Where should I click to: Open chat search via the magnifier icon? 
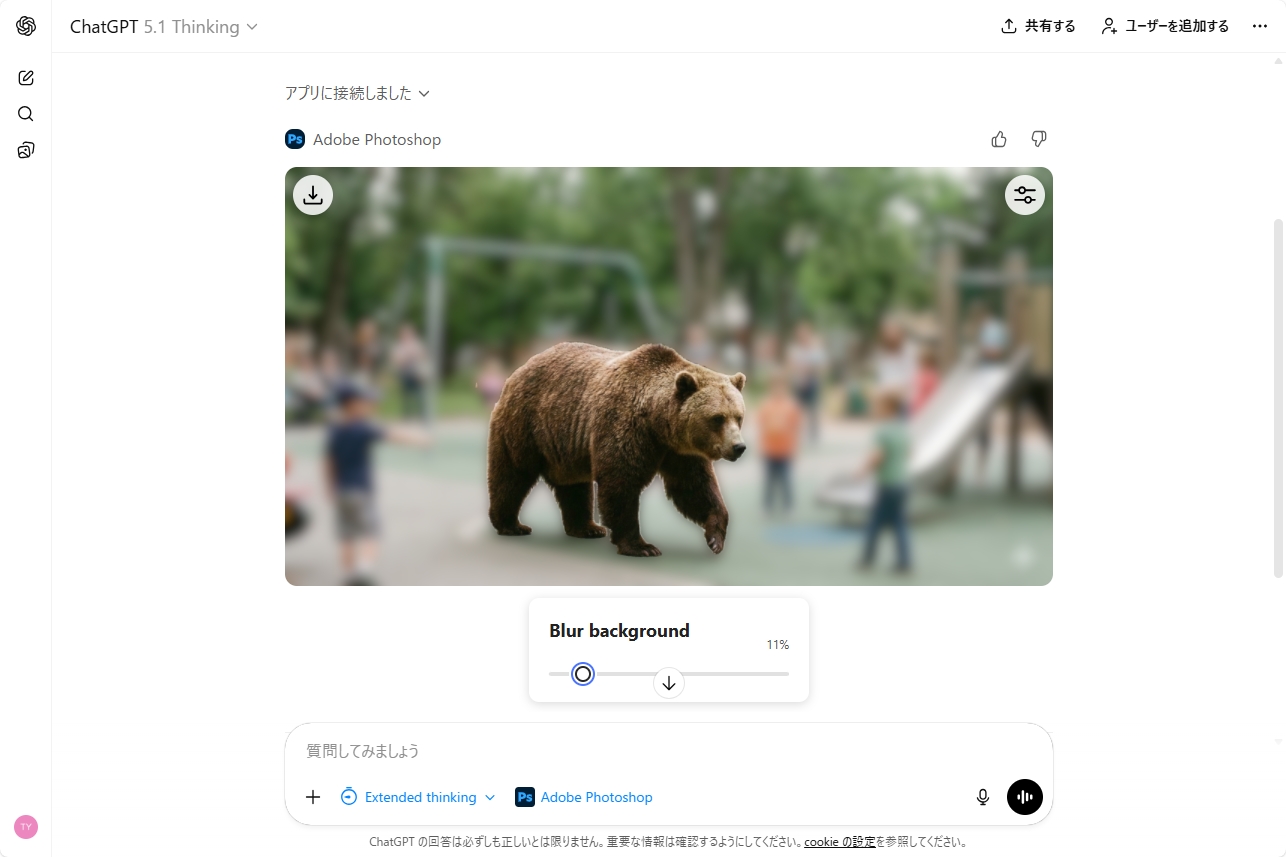pyautogui.click(x=26, y=114)
